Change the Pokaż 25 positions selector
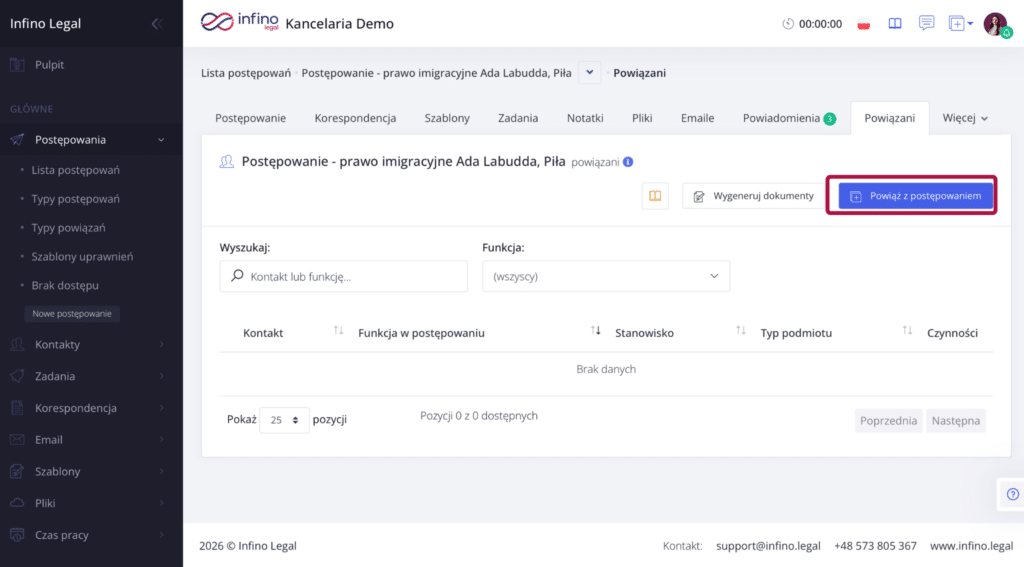The width and height of the screenshot is (1024, 567). coord(284,420)
